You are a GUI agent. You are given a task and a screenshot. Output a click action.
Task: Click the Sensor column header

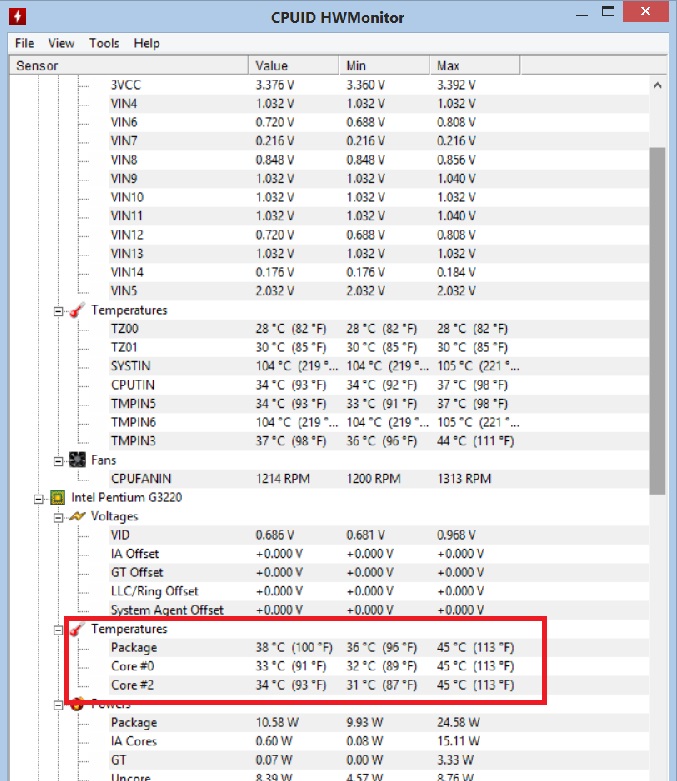tap(129, 65)
